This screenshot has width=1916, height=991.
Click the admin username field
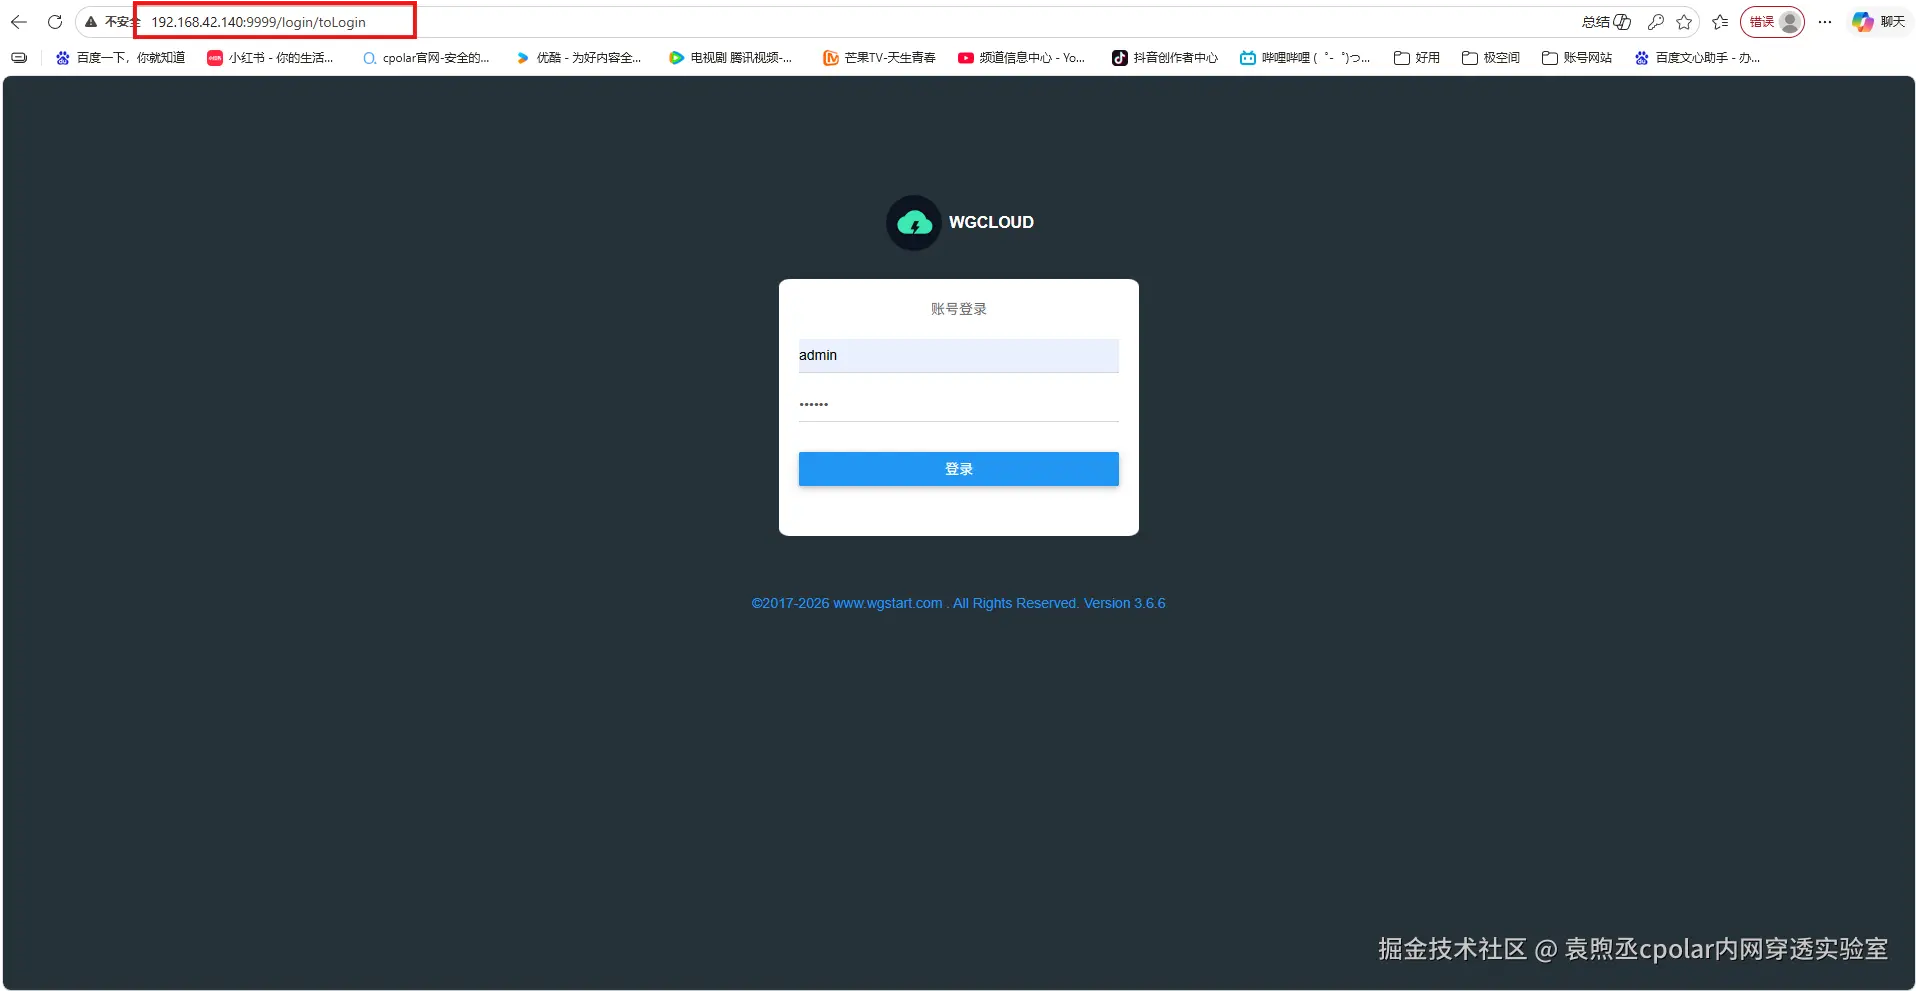coord(958,355)
